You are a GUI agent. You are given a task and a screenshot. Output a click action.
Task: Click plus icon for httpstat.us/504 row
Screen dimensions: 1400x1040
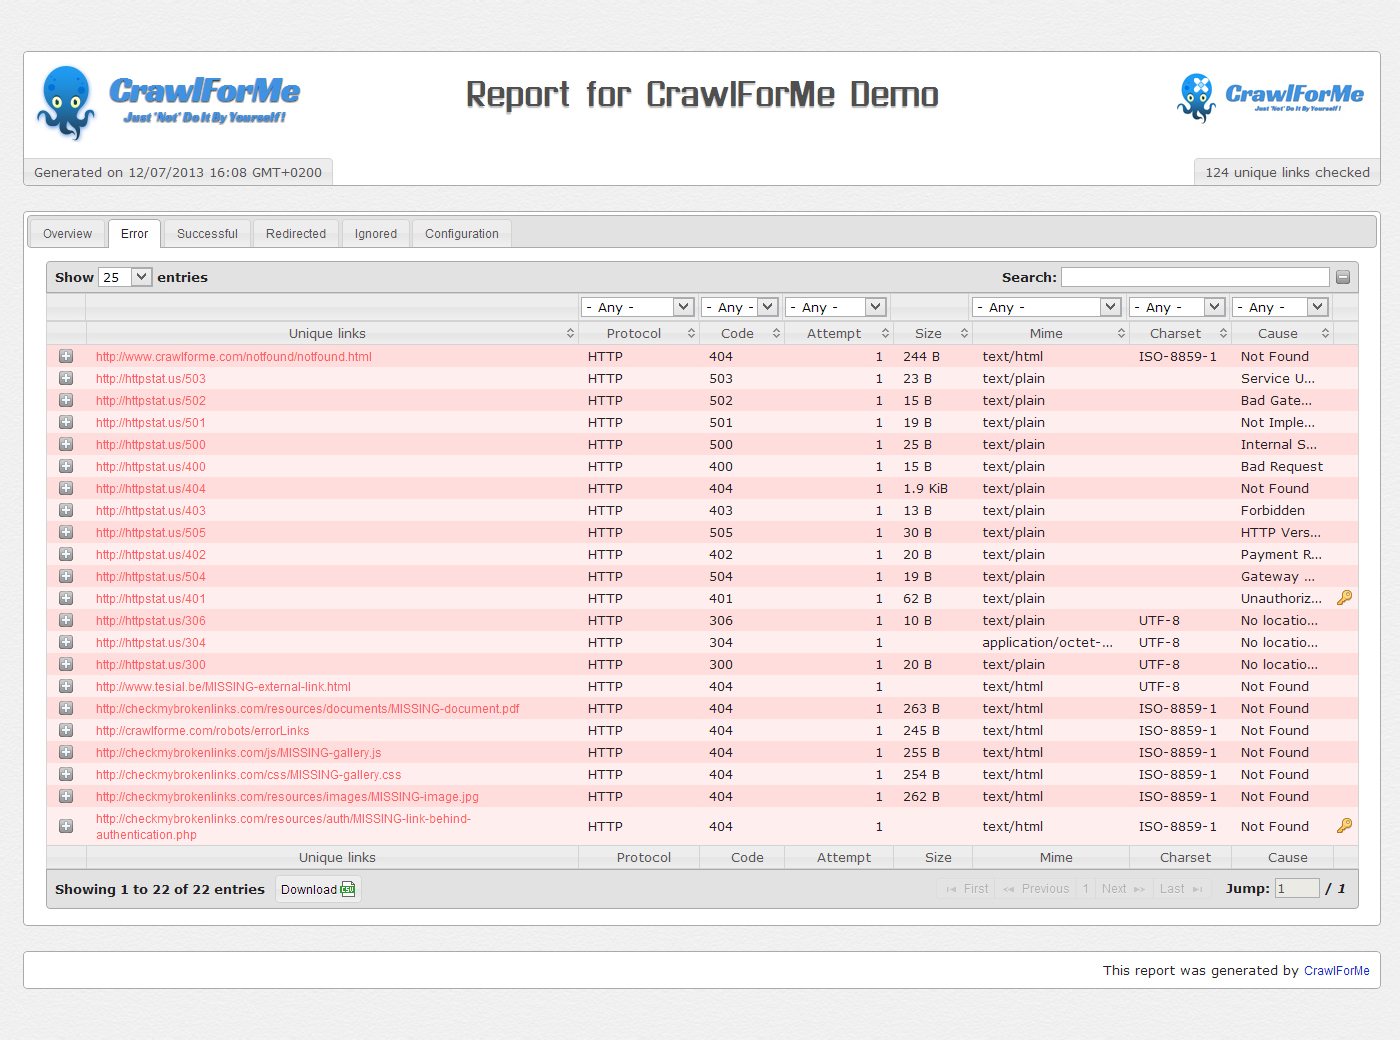66,577
